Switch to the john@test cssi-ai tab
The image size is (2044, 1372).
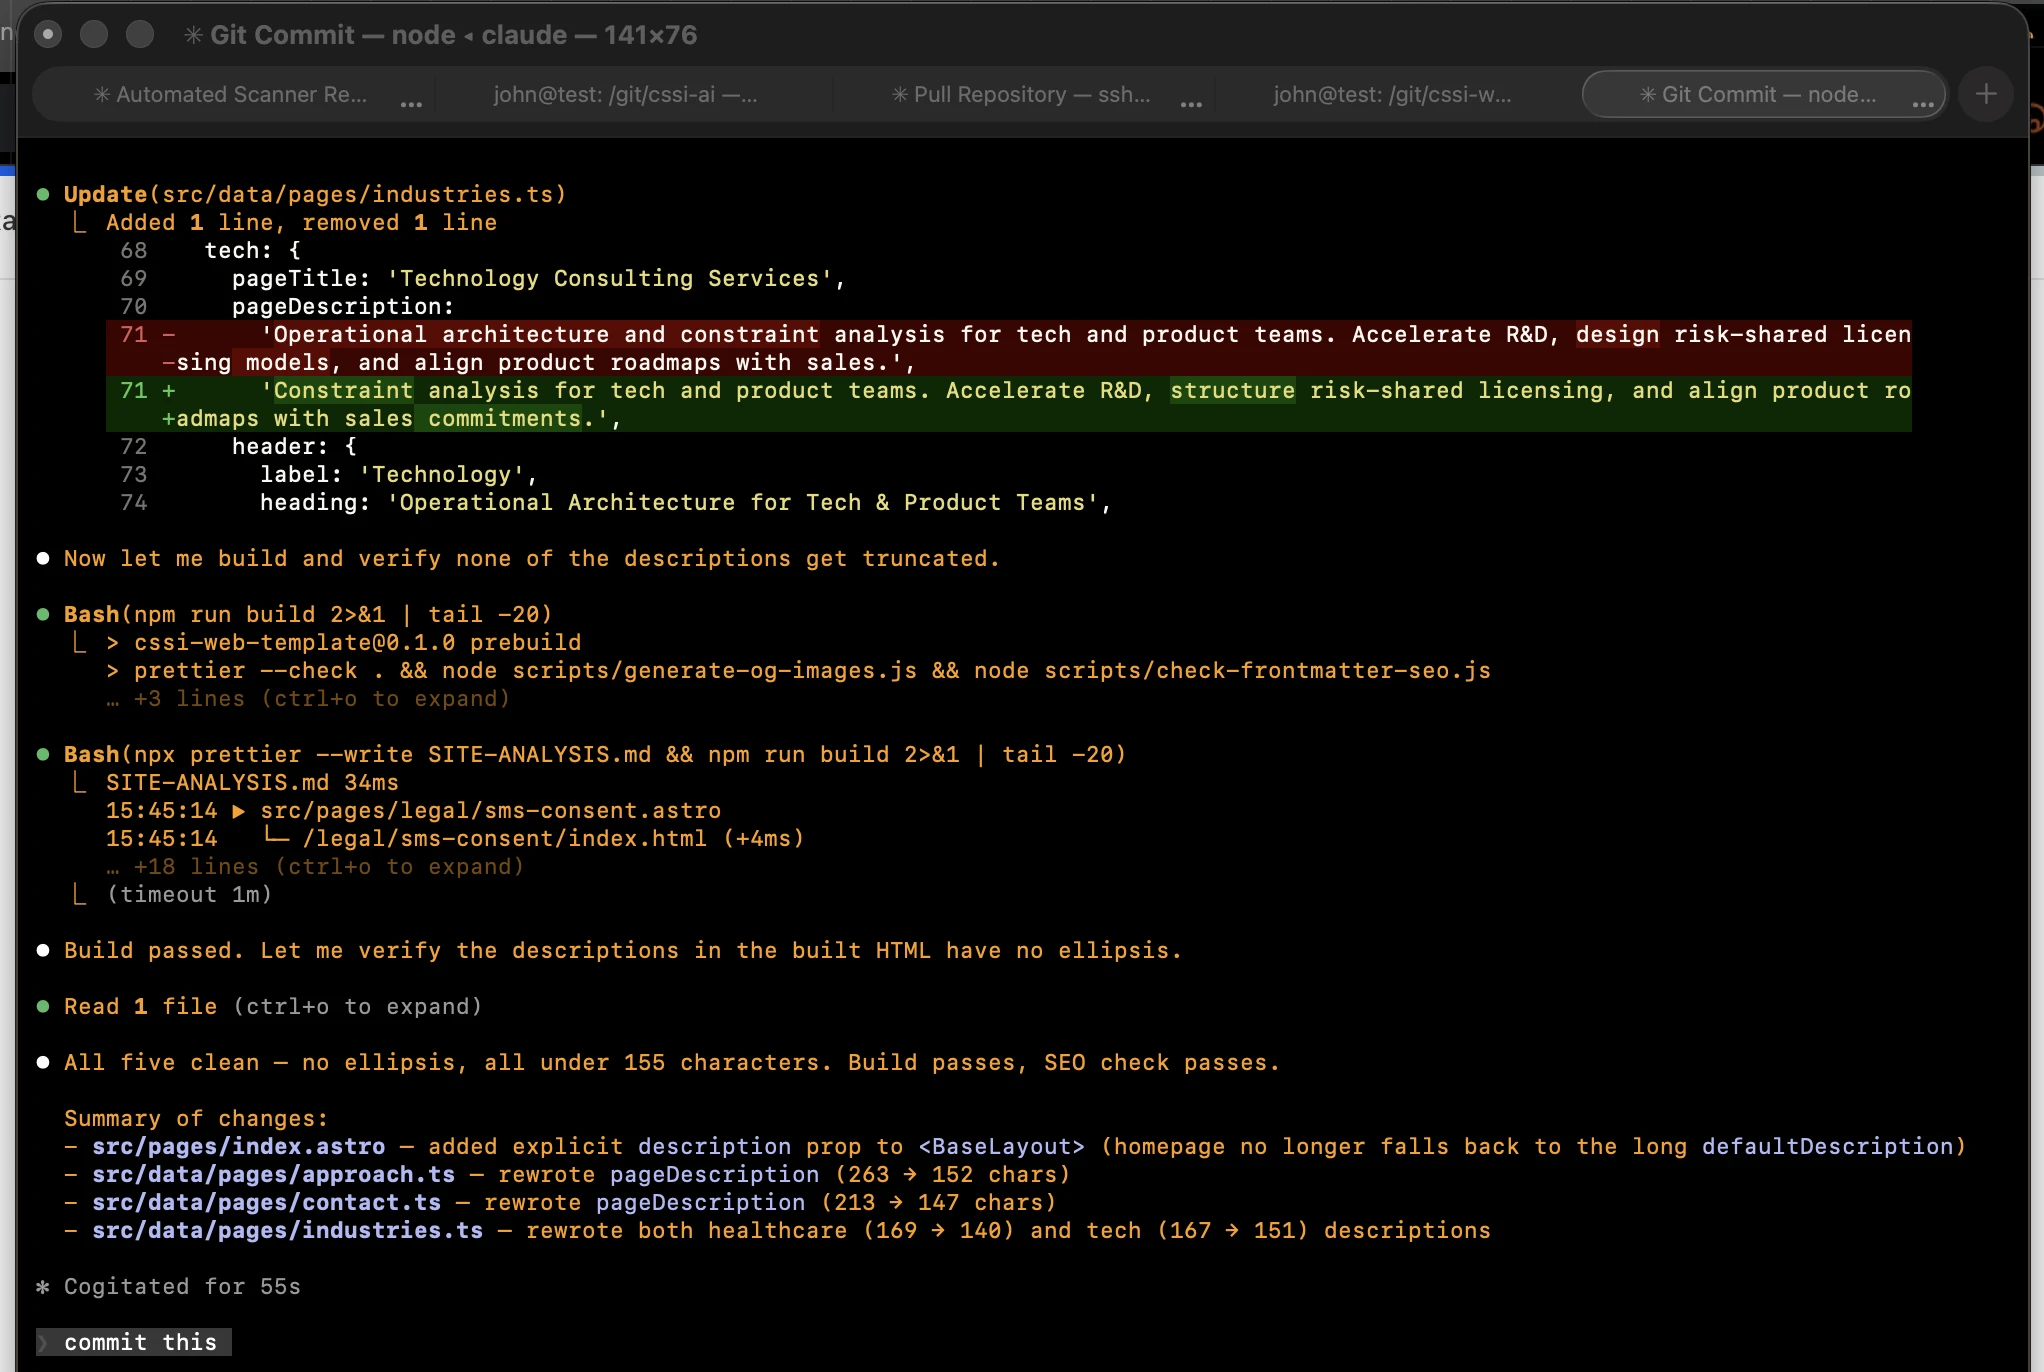624,93
